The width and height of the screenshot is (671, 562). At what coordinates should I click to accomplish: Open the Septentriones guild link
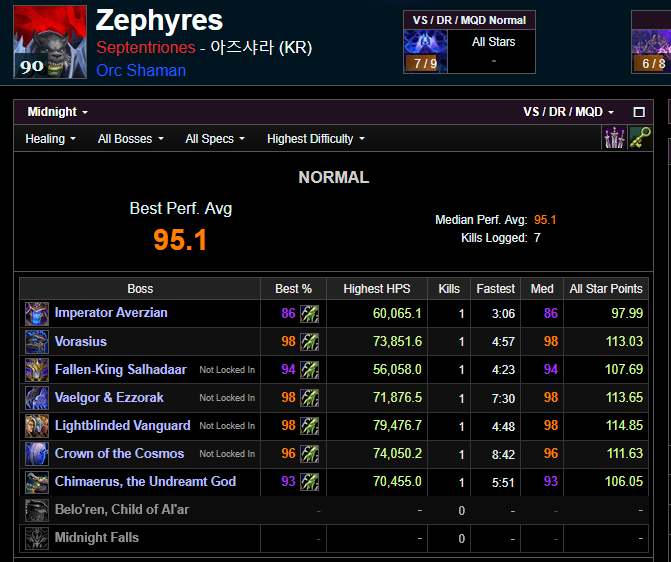(x=144, y=47)
